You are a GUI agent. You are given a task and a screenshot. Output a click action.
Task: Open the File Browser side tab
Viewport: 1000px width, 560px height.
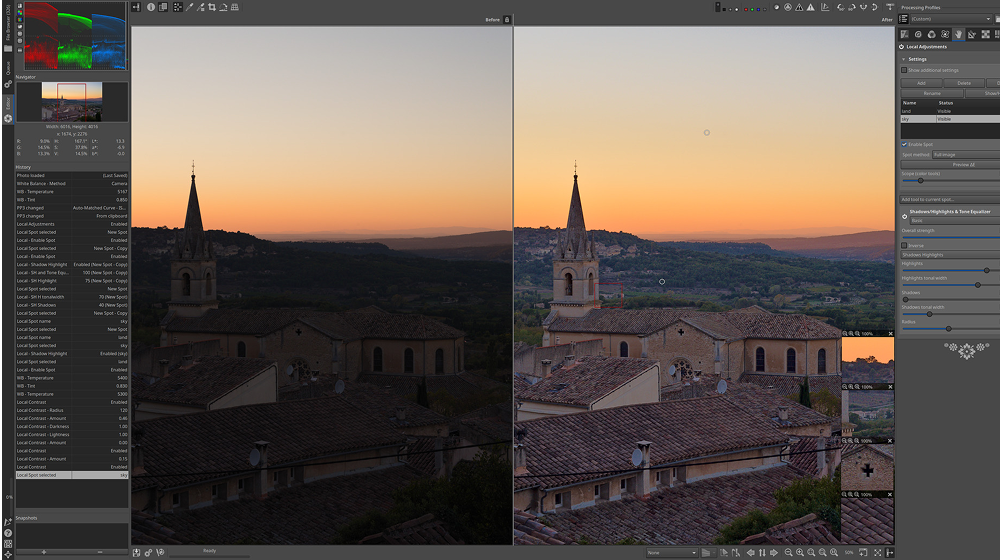click(x=8, y=30)
